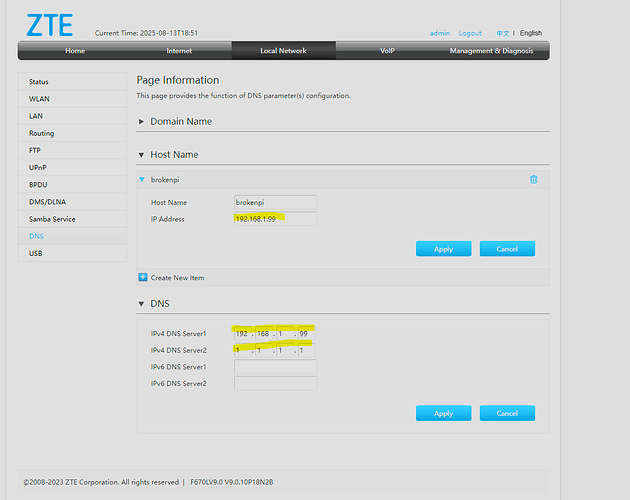Log out using the Logout link
The height and width of the screenshot is (500, 630).
470,33
